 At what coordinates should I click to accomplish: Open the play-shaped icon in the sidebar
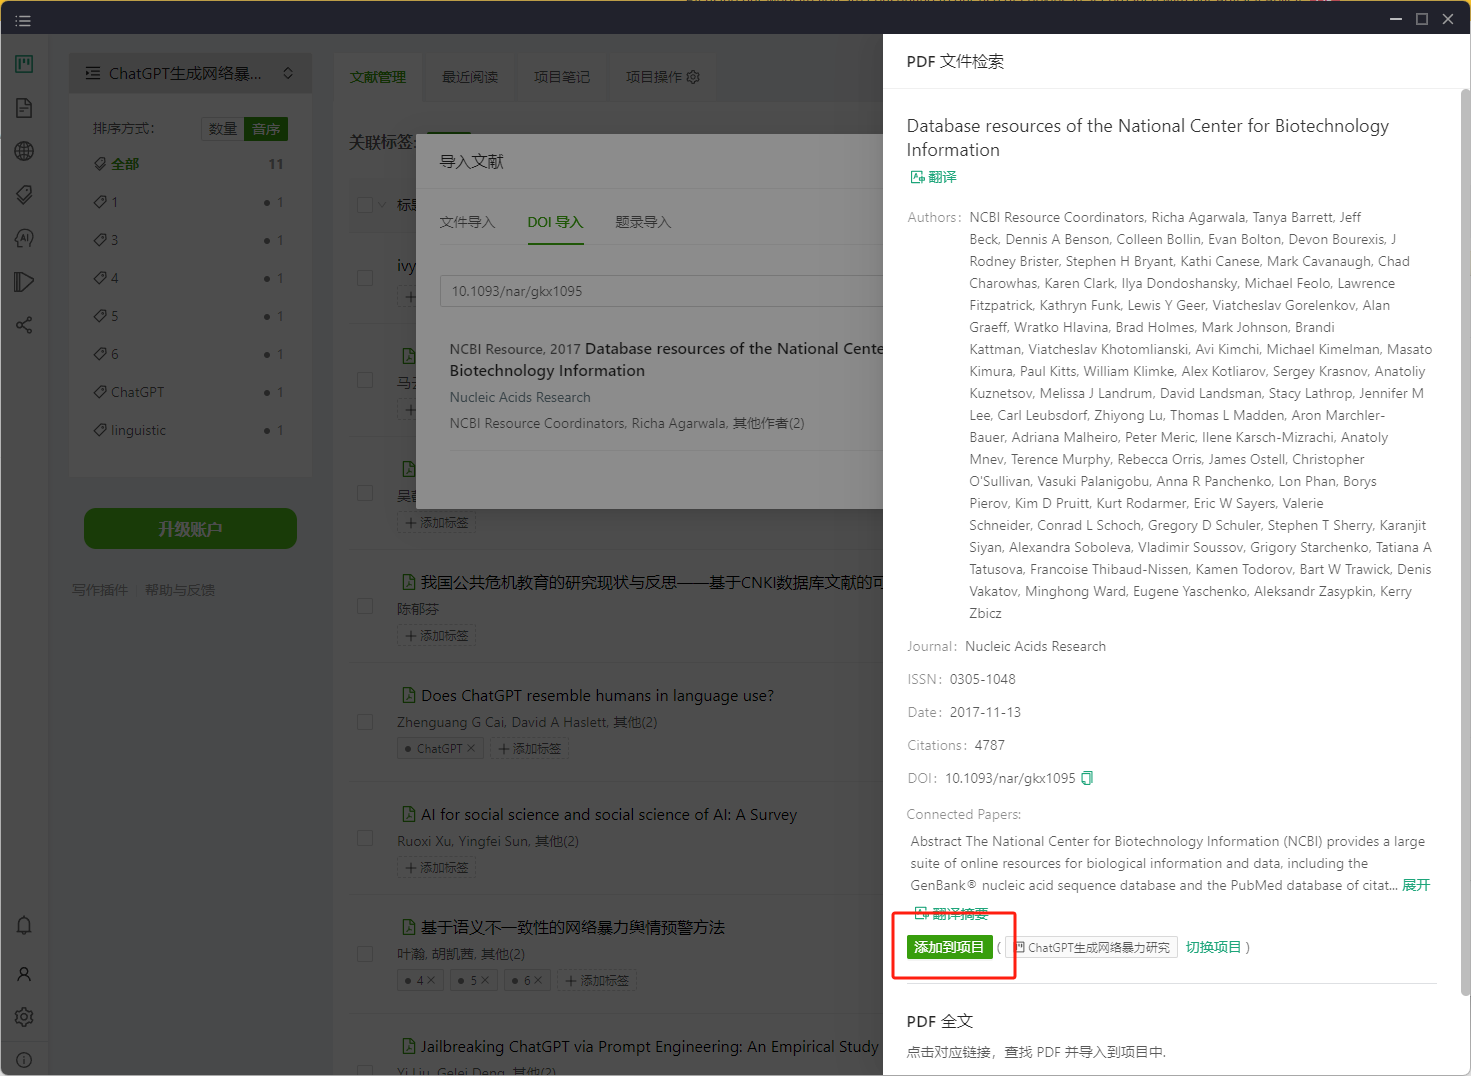coord(24,282)
